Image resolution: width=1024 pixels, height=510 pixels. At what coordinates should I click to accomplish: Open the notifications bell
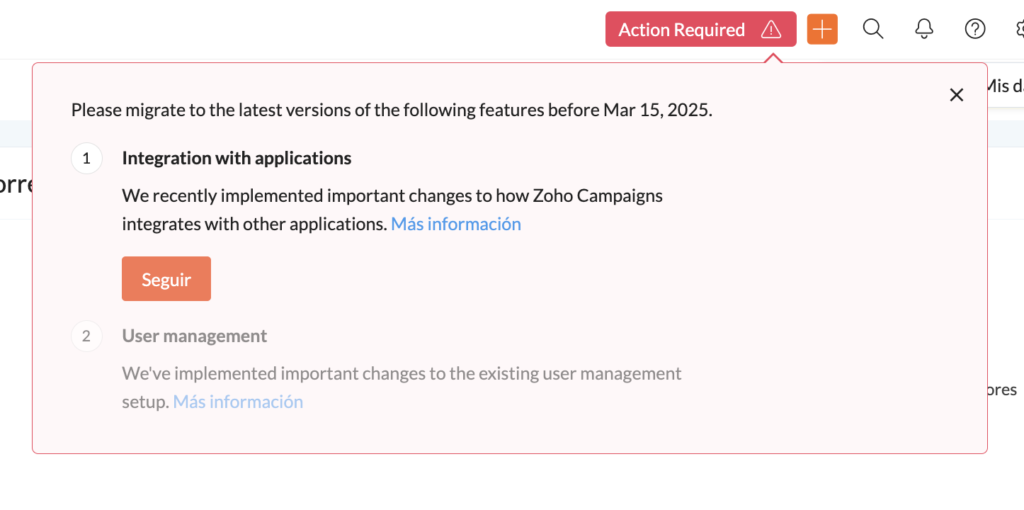(924, 29)
